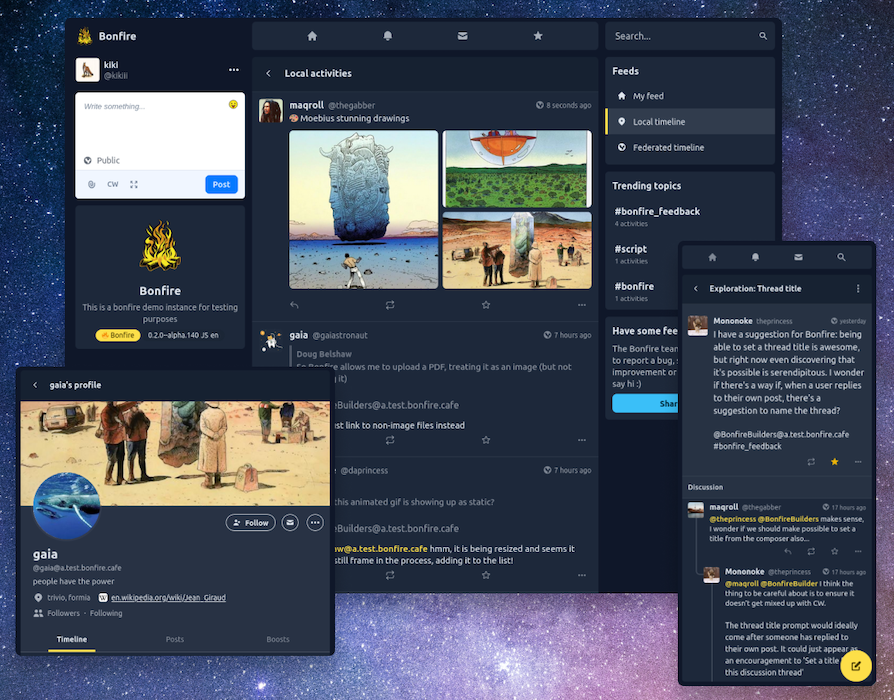This screenshot has width=894, height=700.
Task: Select Federated timeline in Feeds
Action: point(667,147)
